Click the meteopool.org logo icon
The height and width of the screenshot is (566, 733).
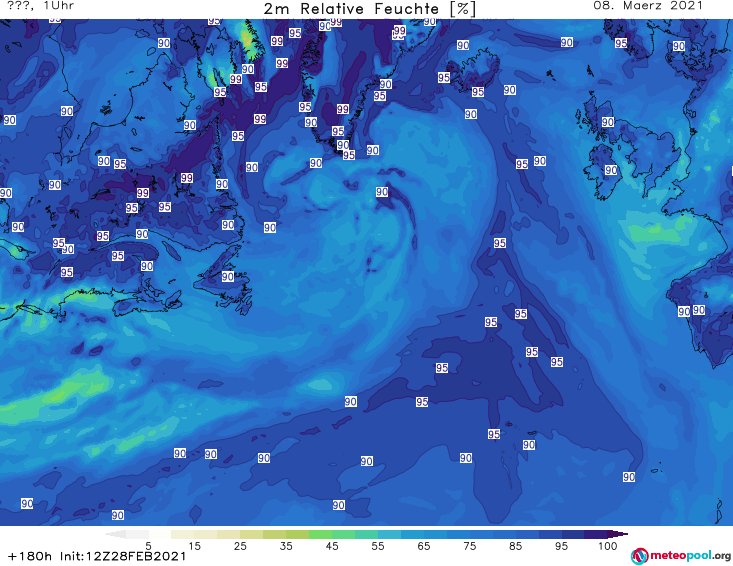click(640, 556)
